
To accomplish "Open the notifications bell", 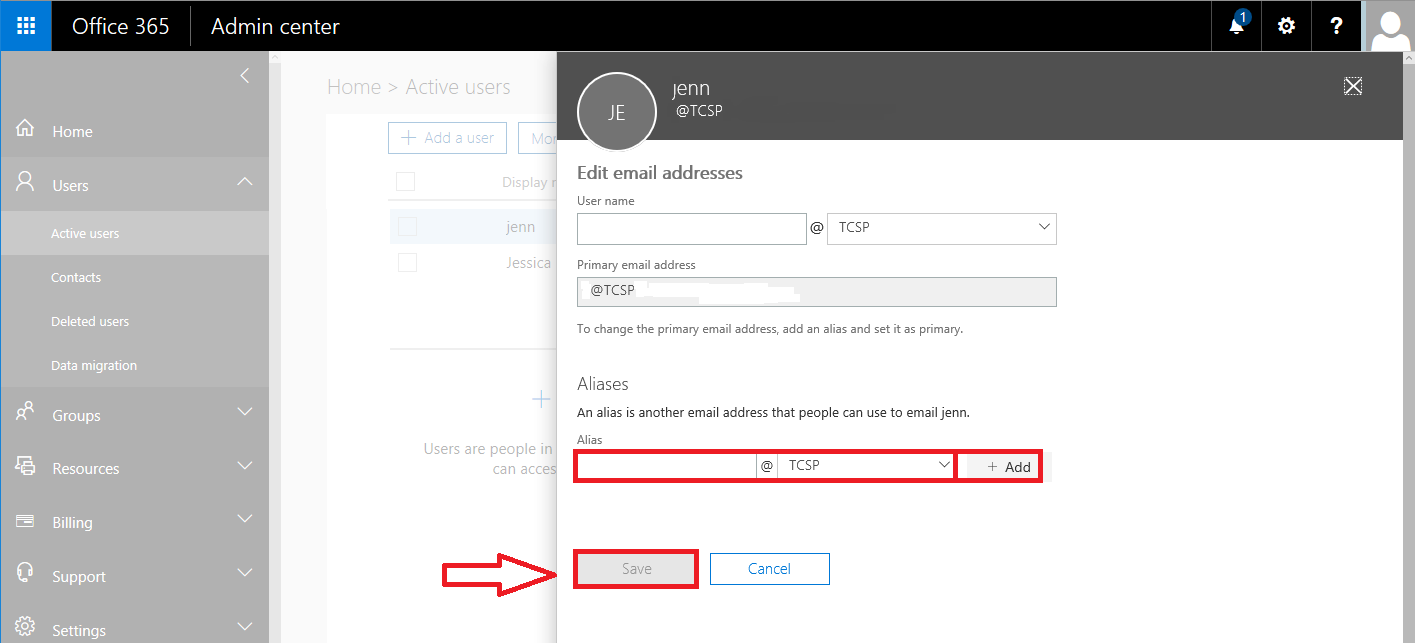I will 1237,26.
